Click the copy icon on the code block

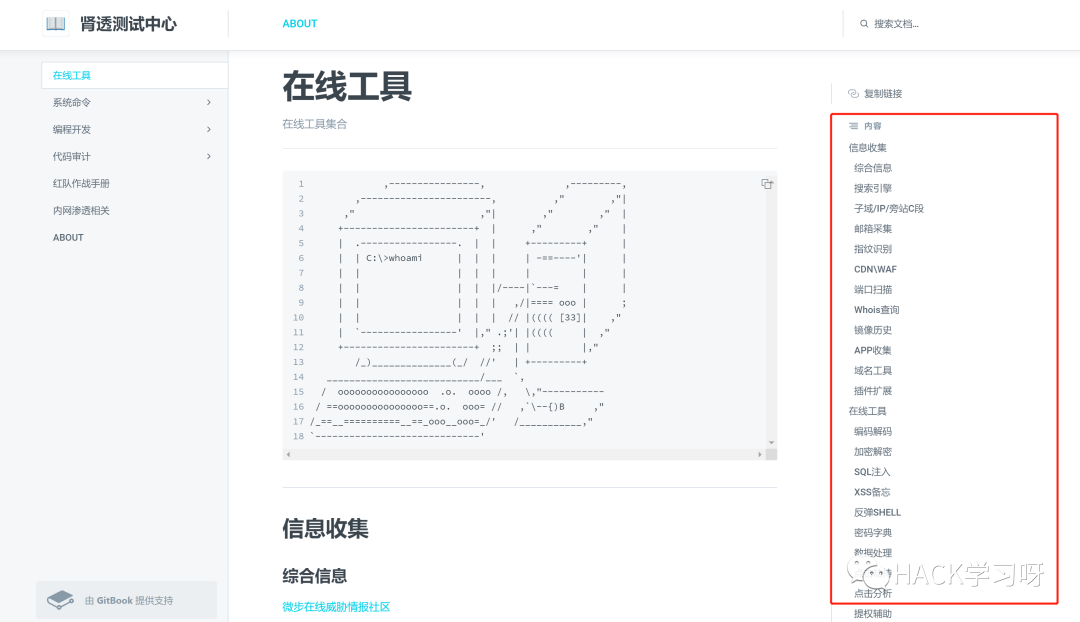point(766,184)
